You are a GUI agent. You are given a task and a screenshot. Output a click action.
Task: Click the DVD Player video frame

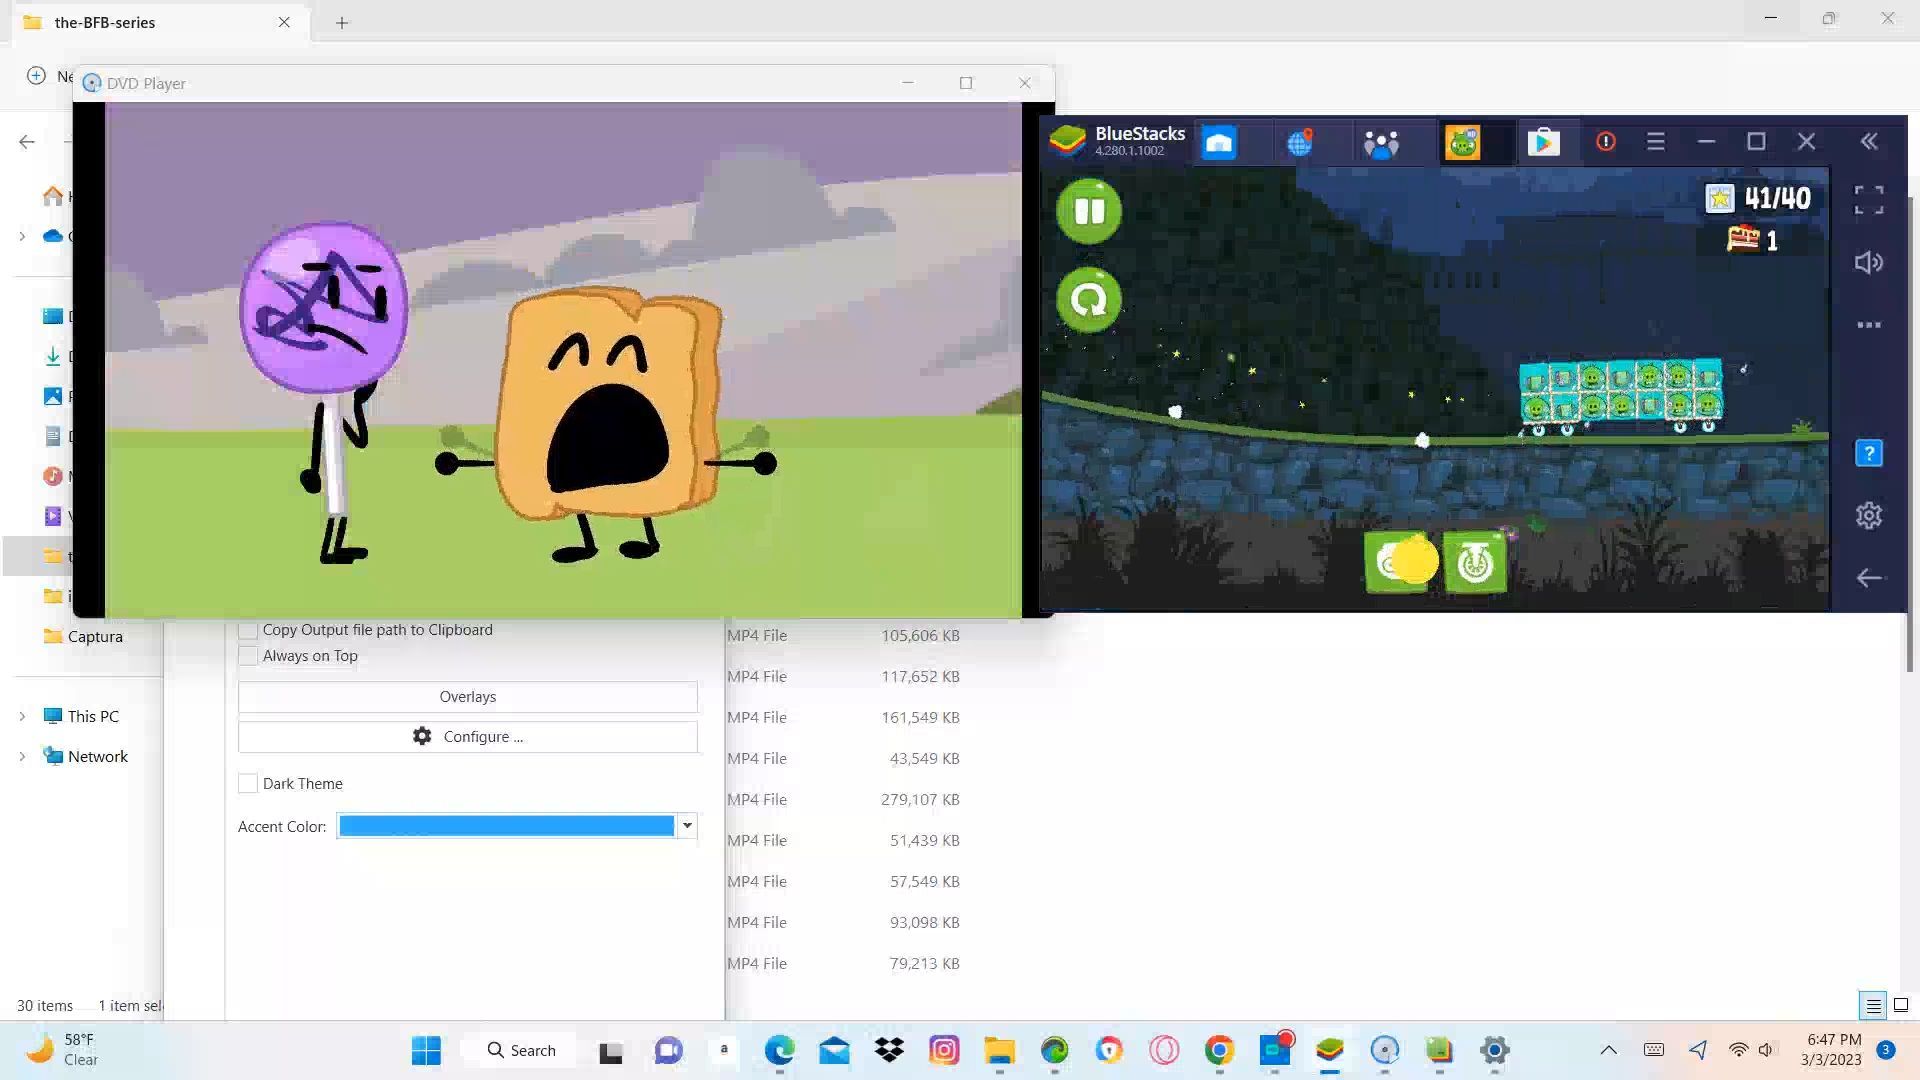pyautogui.click(x=564, y=360)
